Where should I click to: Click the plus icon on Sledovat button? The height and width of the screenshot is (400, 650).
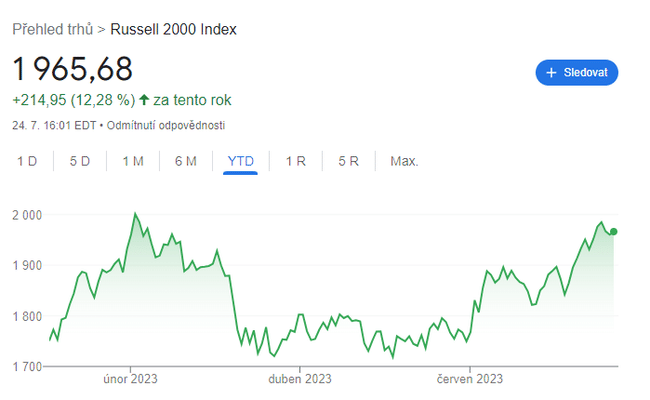551,73
